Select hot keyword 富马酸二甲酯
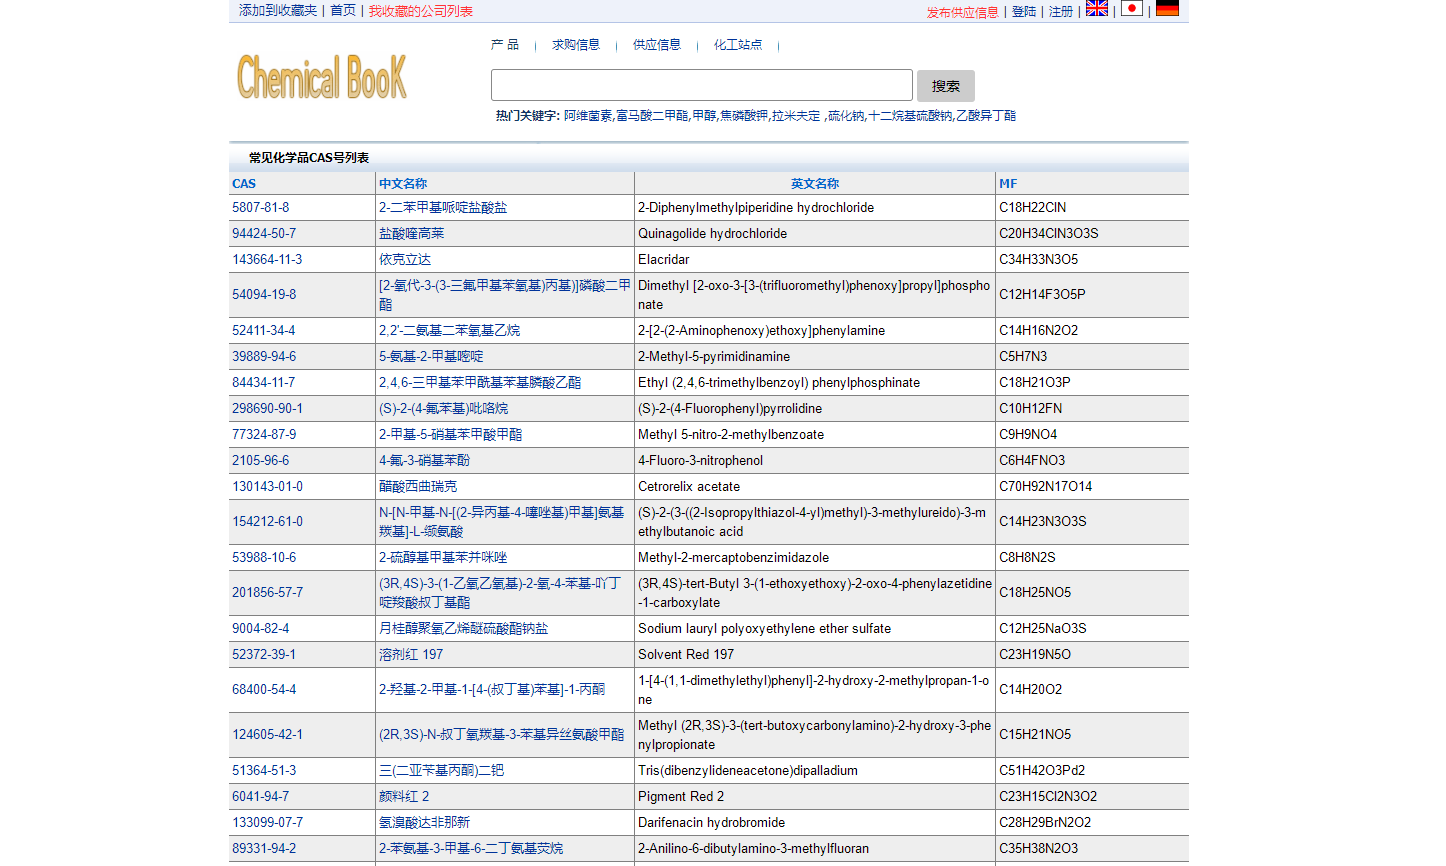1446x866 pixels. [x=652, y=116]
